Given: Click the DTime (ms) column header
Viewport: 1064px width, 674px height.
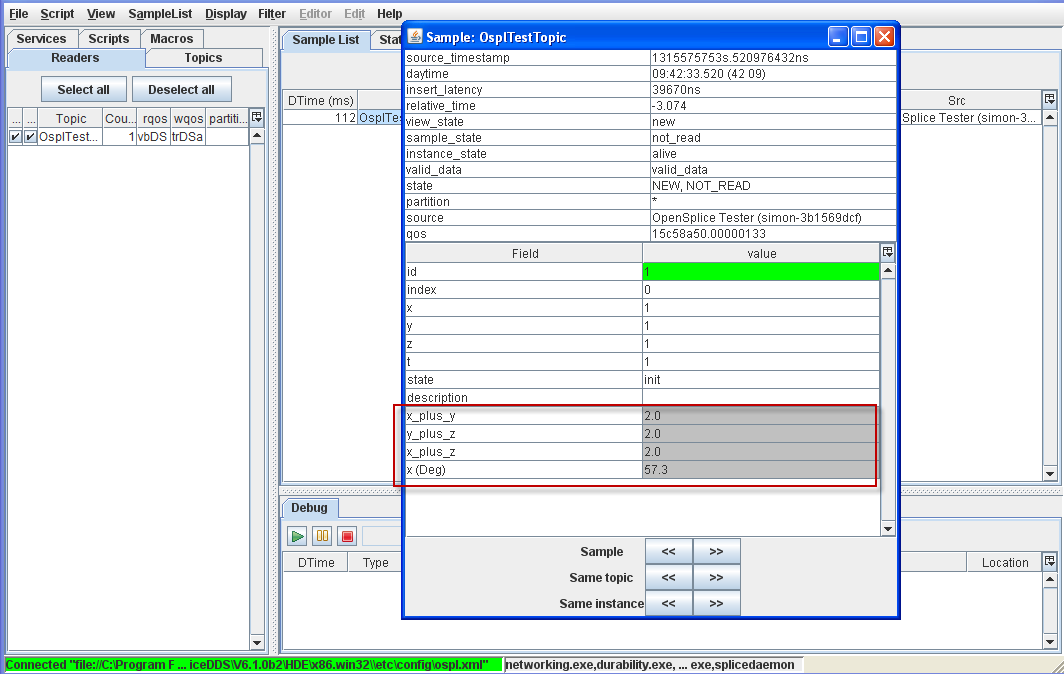Looking at the screenshot, I should [320, 100].
